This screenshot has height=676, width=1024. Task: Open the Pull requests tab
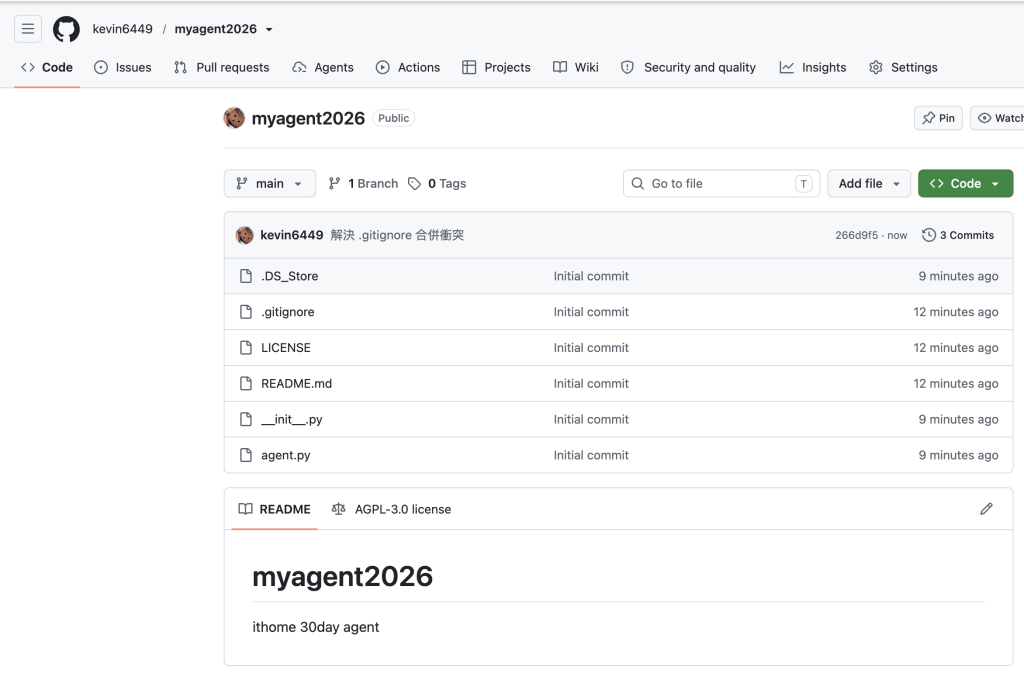click(221, 67)
